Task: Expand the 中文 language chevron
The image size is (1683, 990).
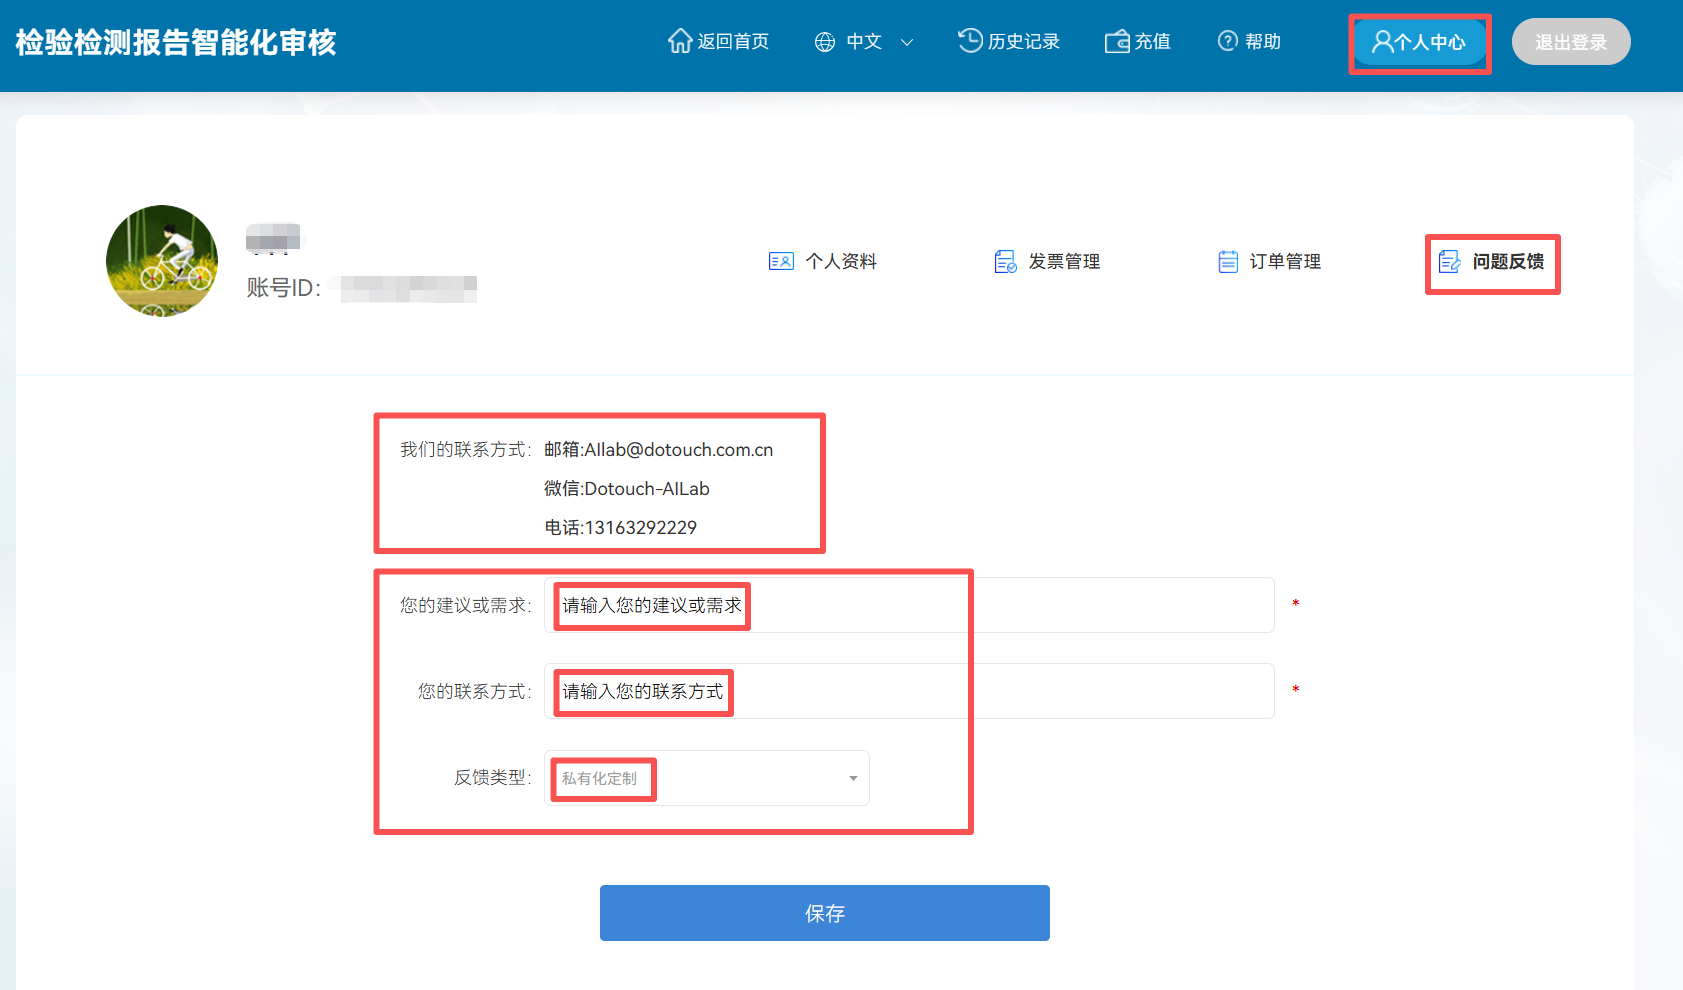Action: click(907, 42)
